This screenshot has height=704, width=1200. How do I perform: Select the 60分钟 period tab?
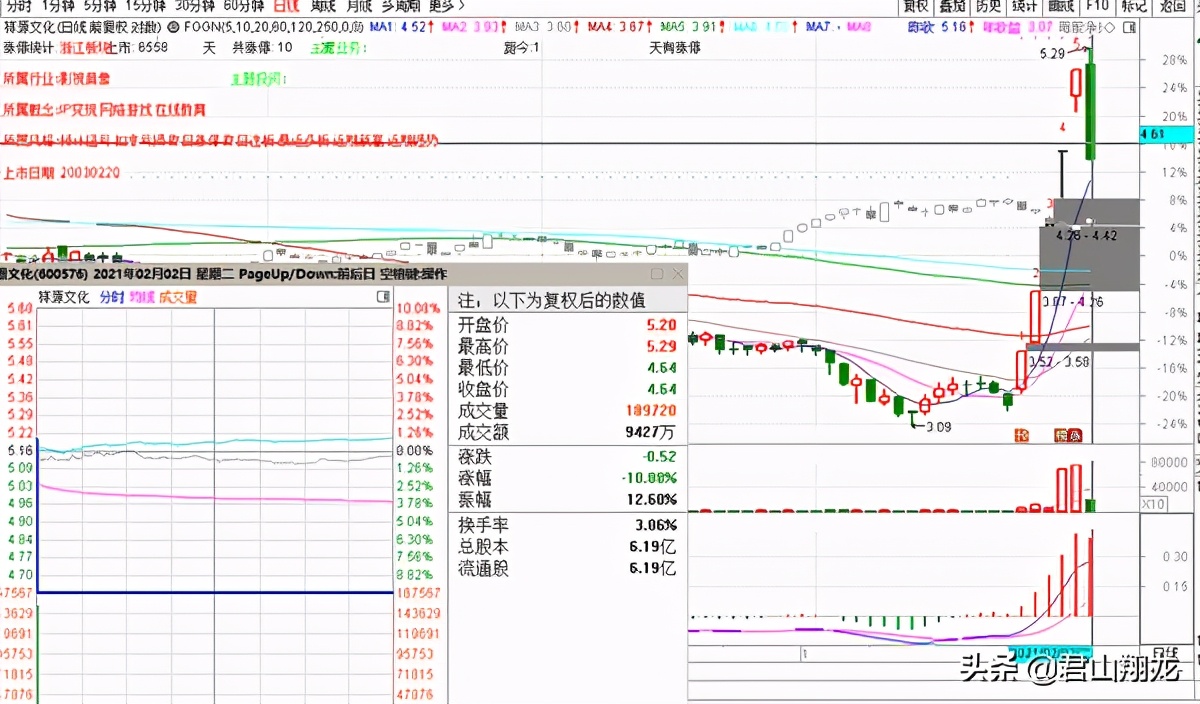click(243, 6)
